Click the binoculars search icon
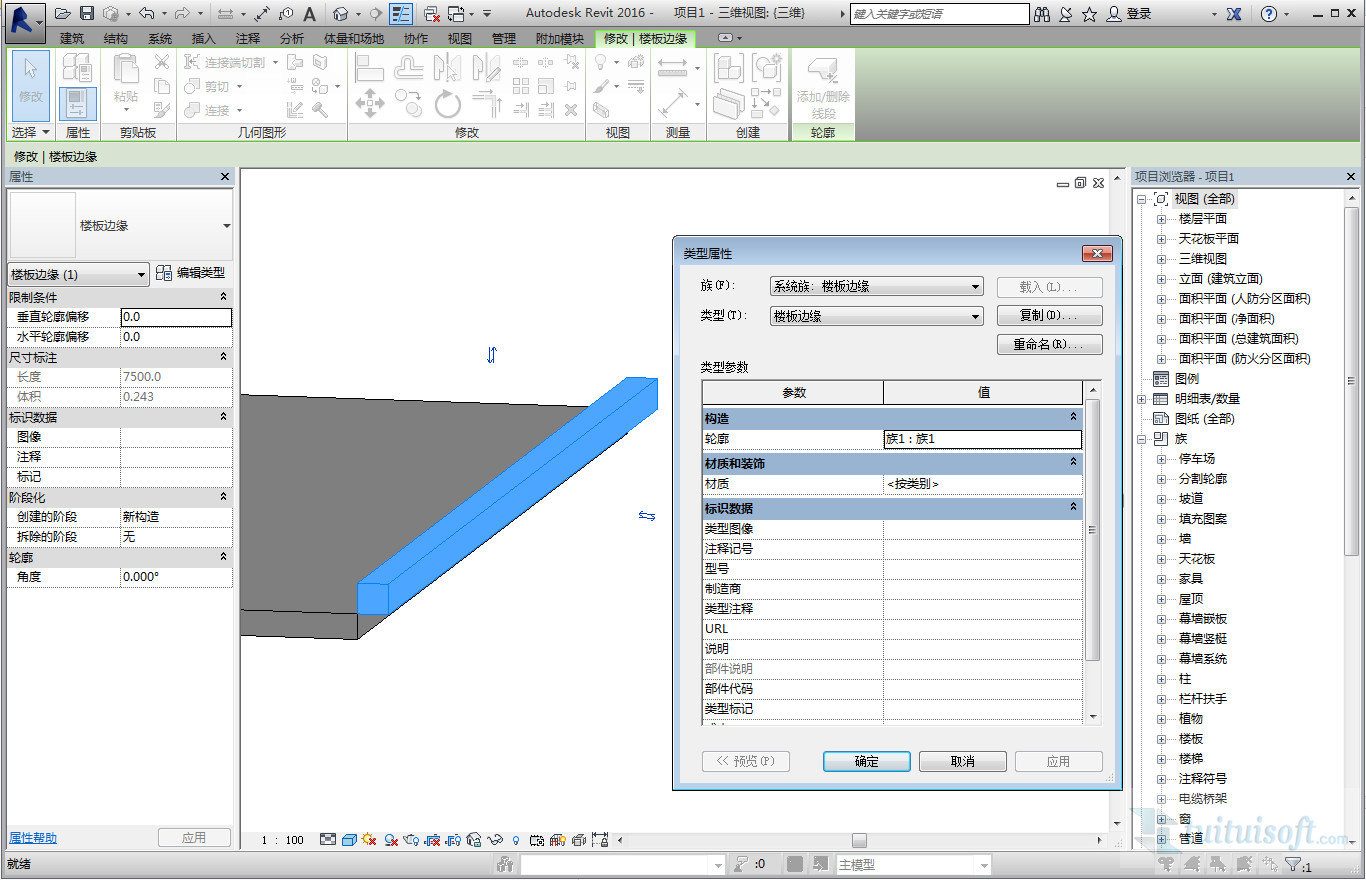Screen dimensions: 1366x880 pyautogui.click(x=1042, y=14)
